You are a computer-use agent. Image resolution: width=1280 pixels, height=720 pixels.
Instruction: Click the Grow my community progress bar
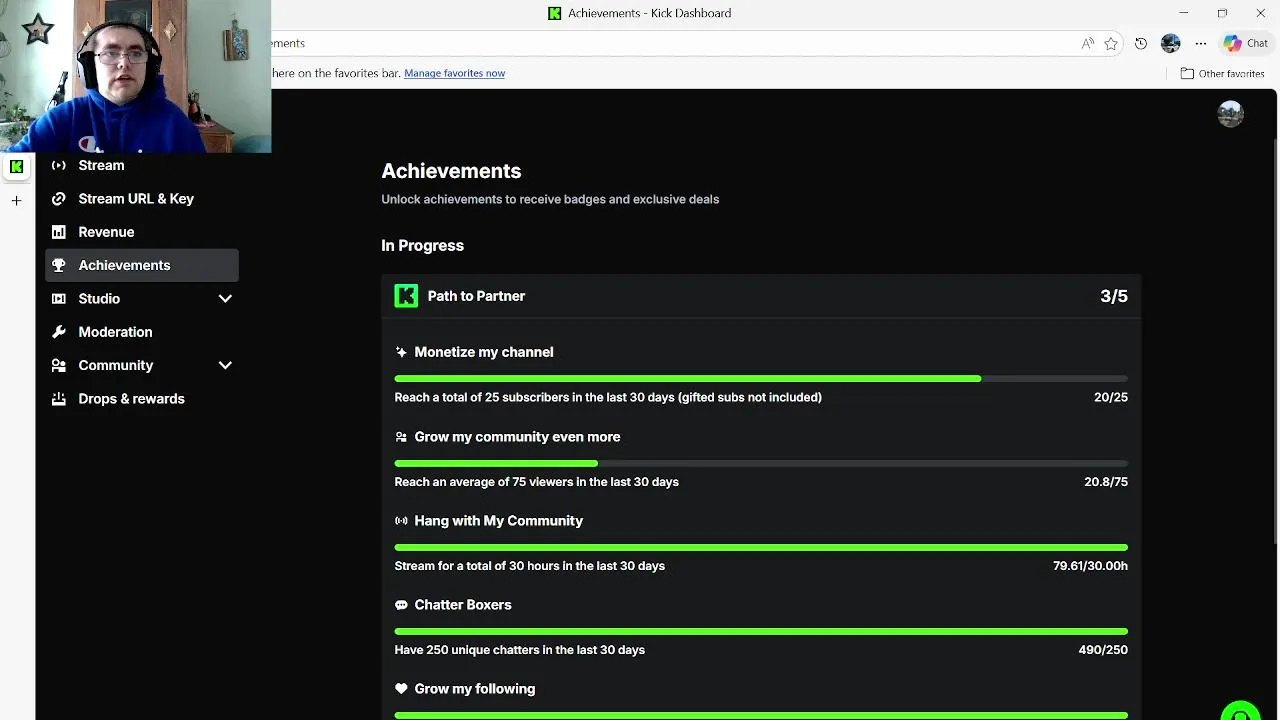tap(761, 463)
